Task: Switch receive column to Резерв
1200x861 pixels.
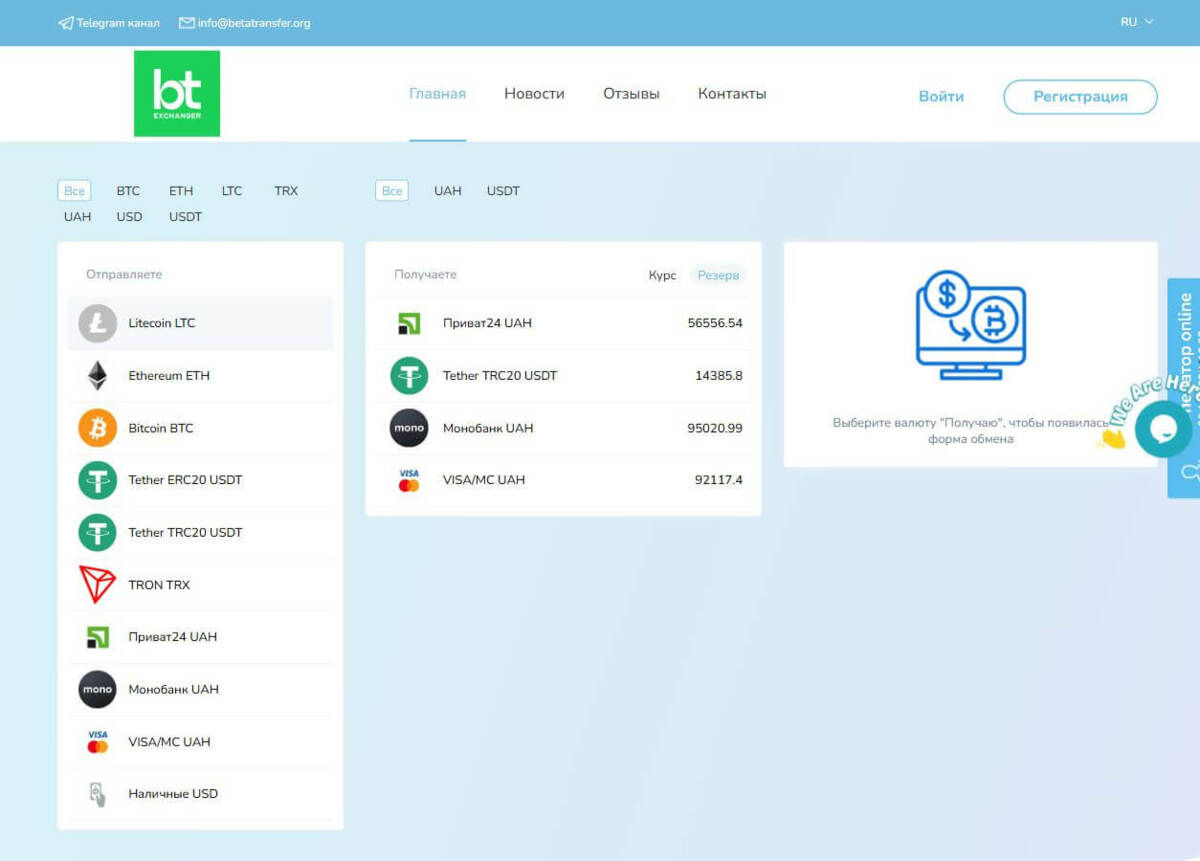Action: (718, 275)
